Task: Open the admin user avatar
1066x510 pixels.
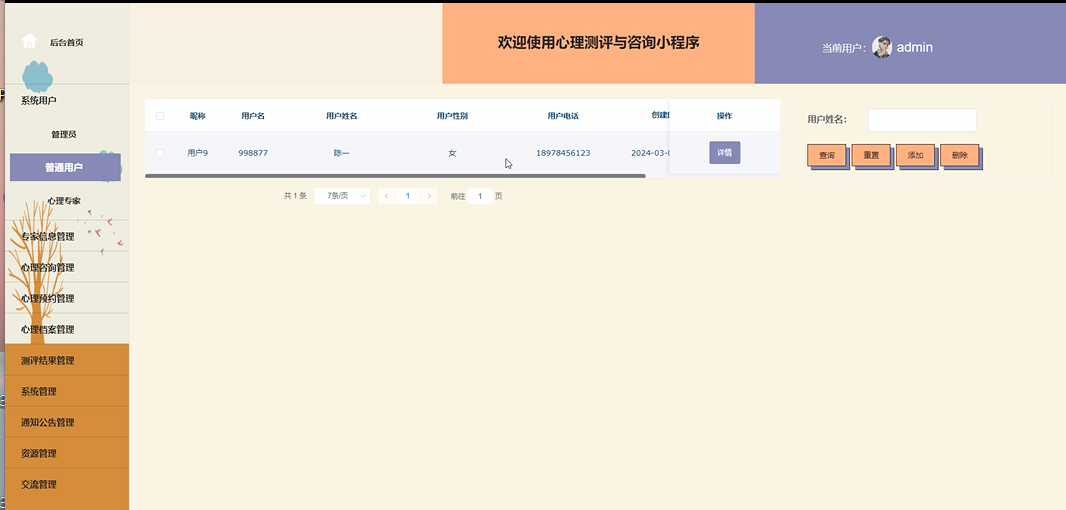Action: 882,47
